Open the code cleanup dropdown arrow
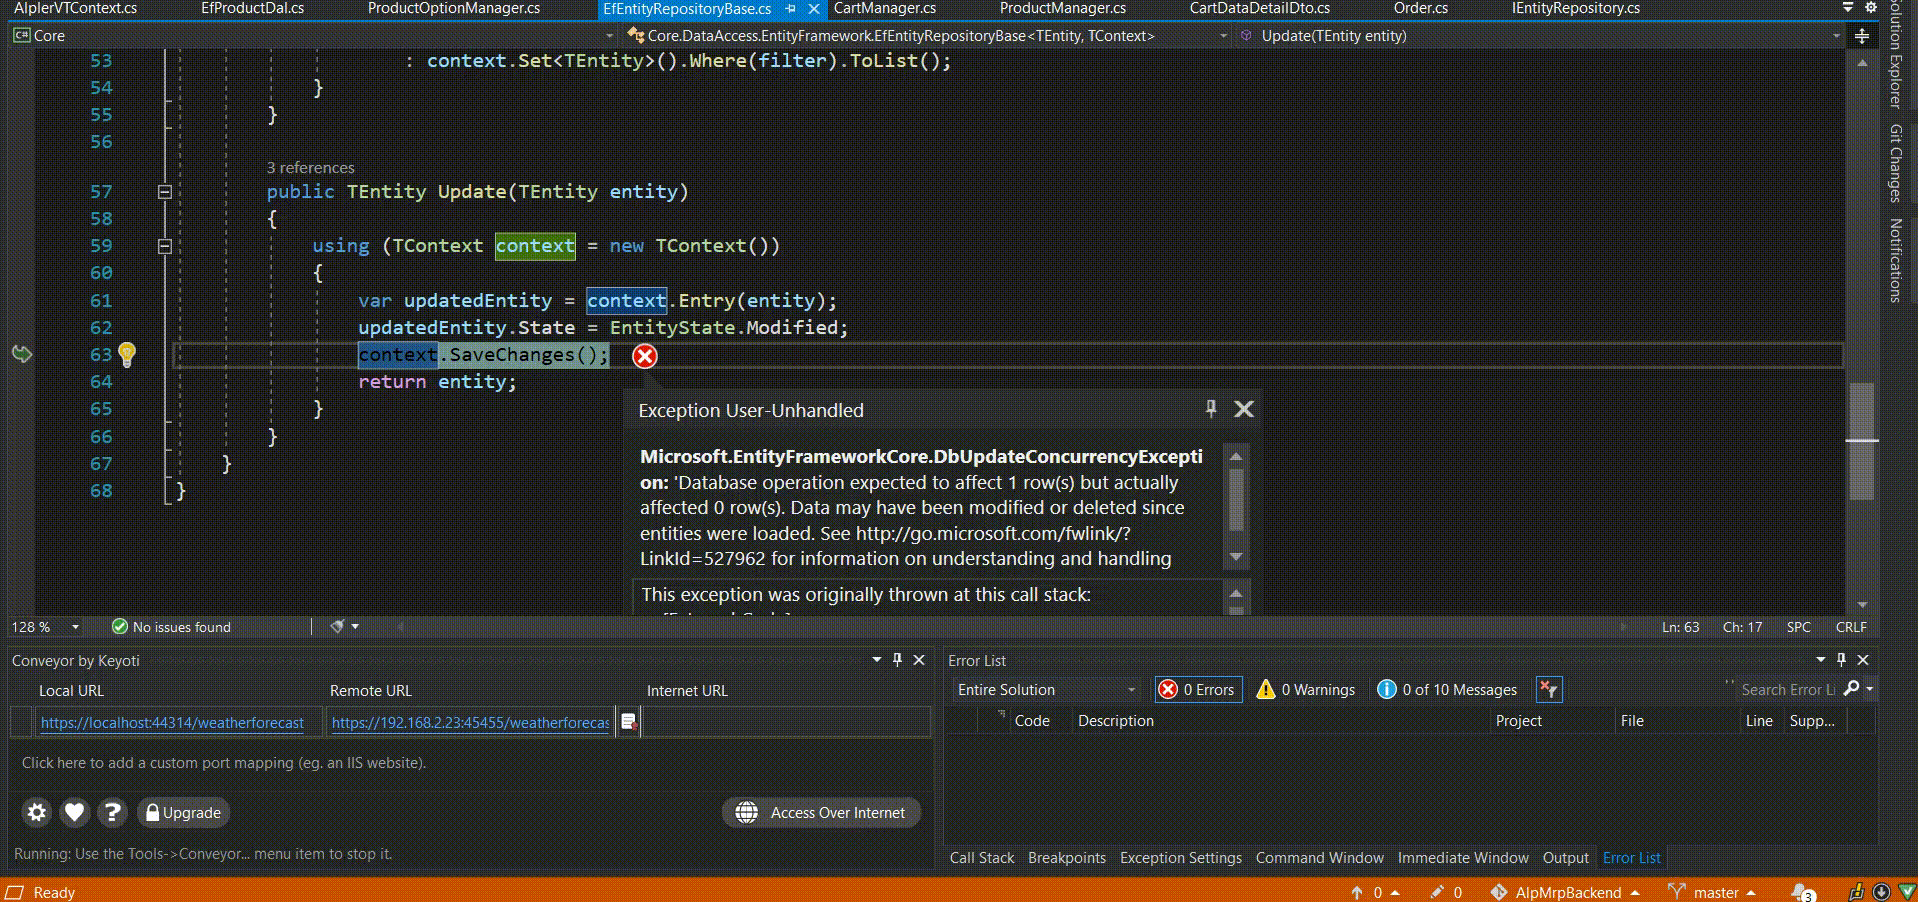Image resolution: width=1918 pixels, height=902 pixels. click(355, 627)
